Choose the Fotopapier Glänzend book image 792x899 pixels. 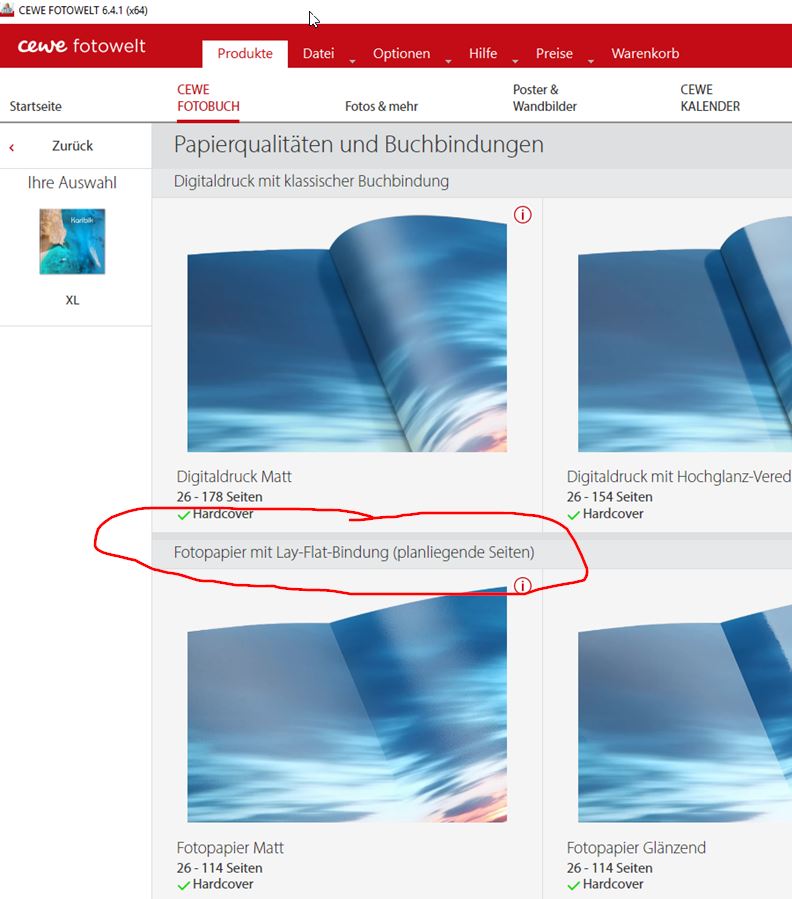point(685,714)
